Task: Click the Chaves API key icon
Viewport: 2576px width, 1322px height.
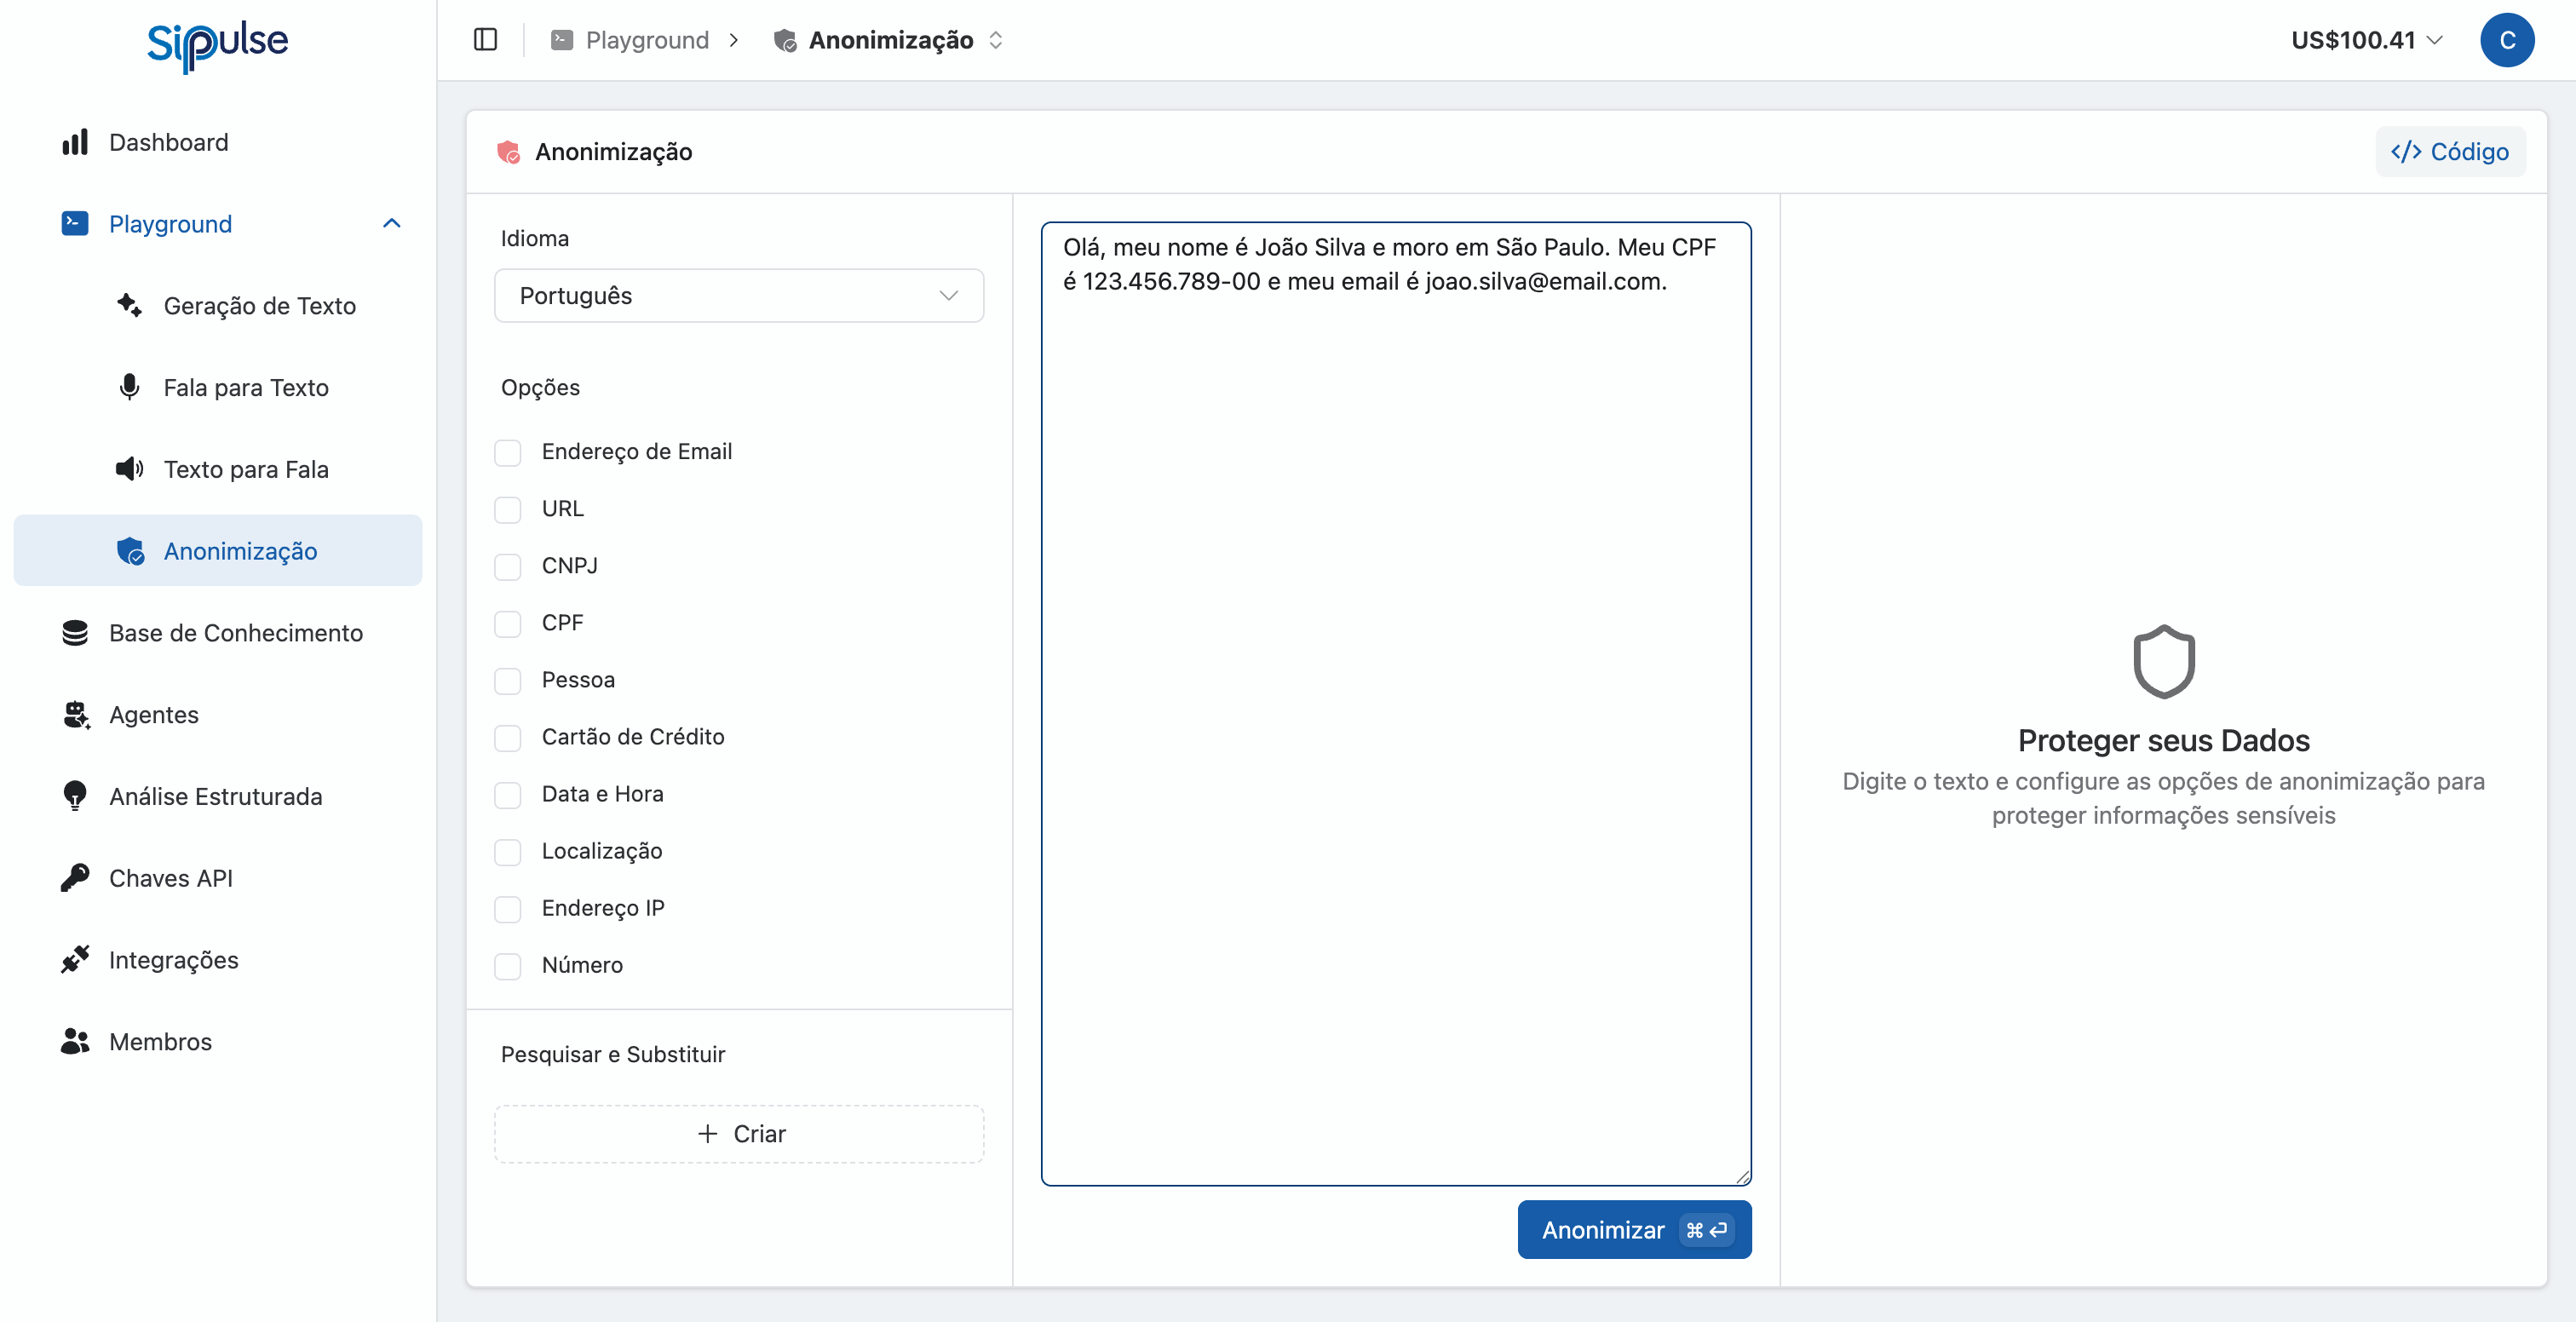Action: click(75, 878)
